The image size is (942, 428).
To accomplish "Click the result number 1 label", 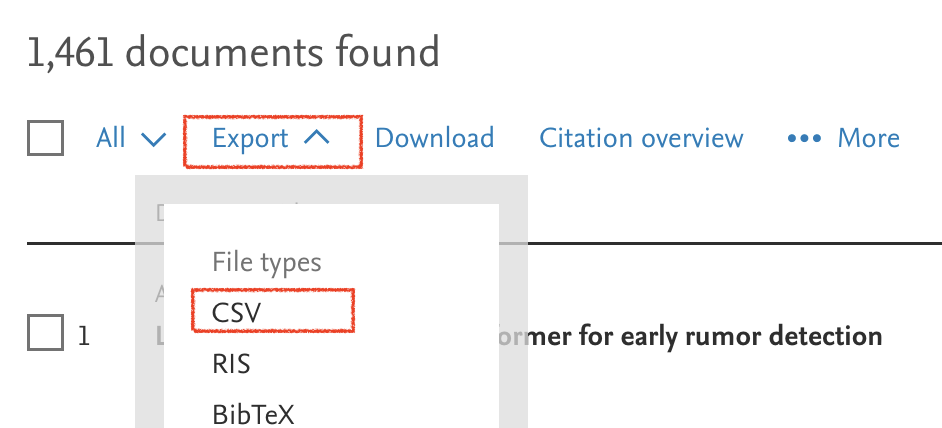I will 84,336.
